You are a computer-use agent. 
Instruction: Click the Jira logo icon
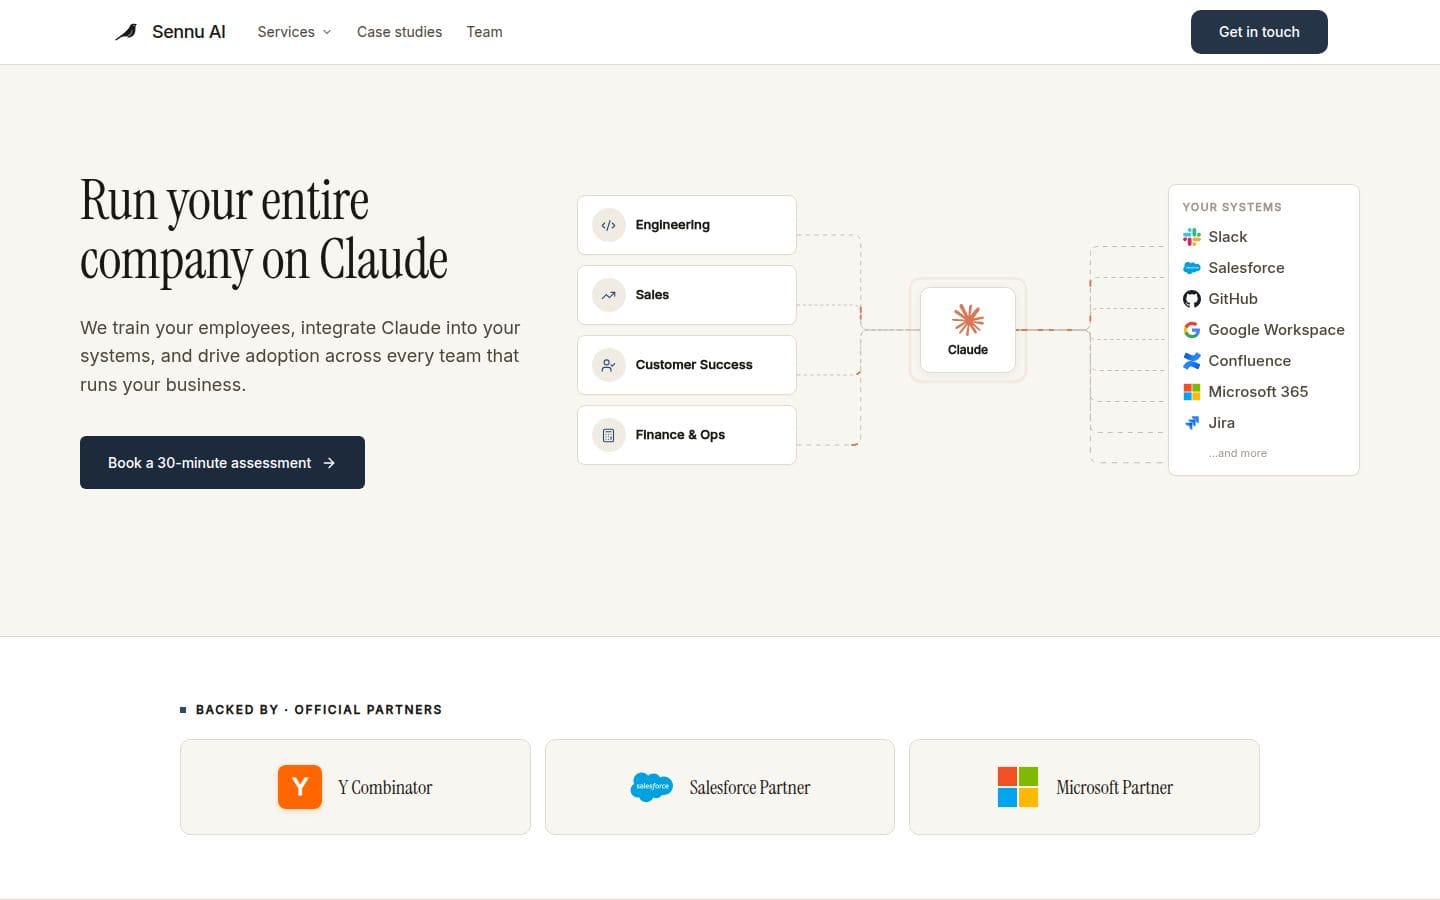click(x=1192, y=423)
